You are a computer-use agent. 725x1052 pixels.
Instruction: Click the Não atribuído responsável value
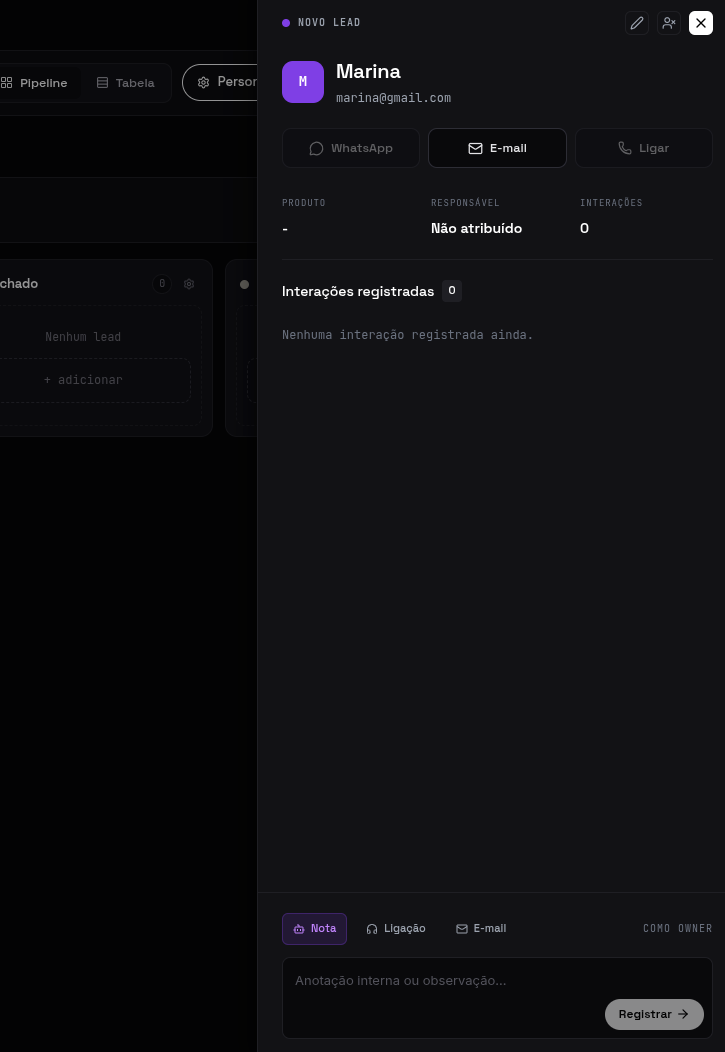coord(476,229)
